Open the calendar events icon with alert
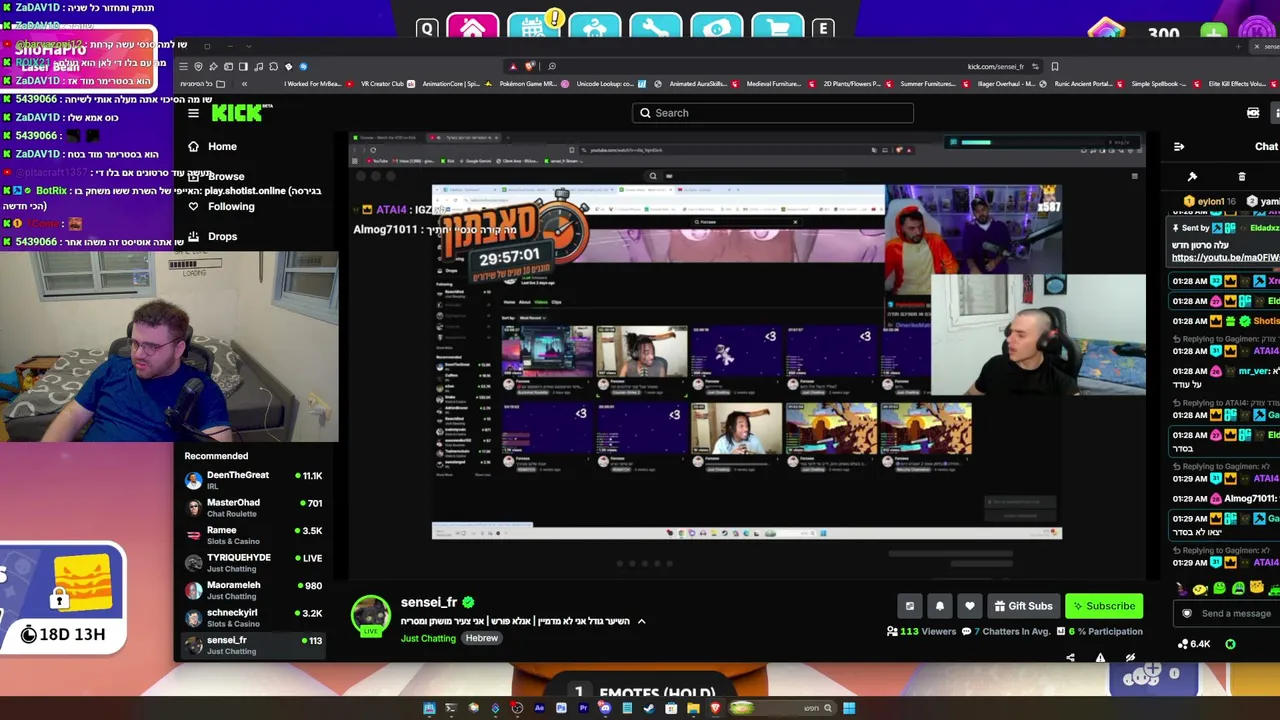Image resolution: width=1280 pixels, height=720 pixels. [x=533, y=27]
